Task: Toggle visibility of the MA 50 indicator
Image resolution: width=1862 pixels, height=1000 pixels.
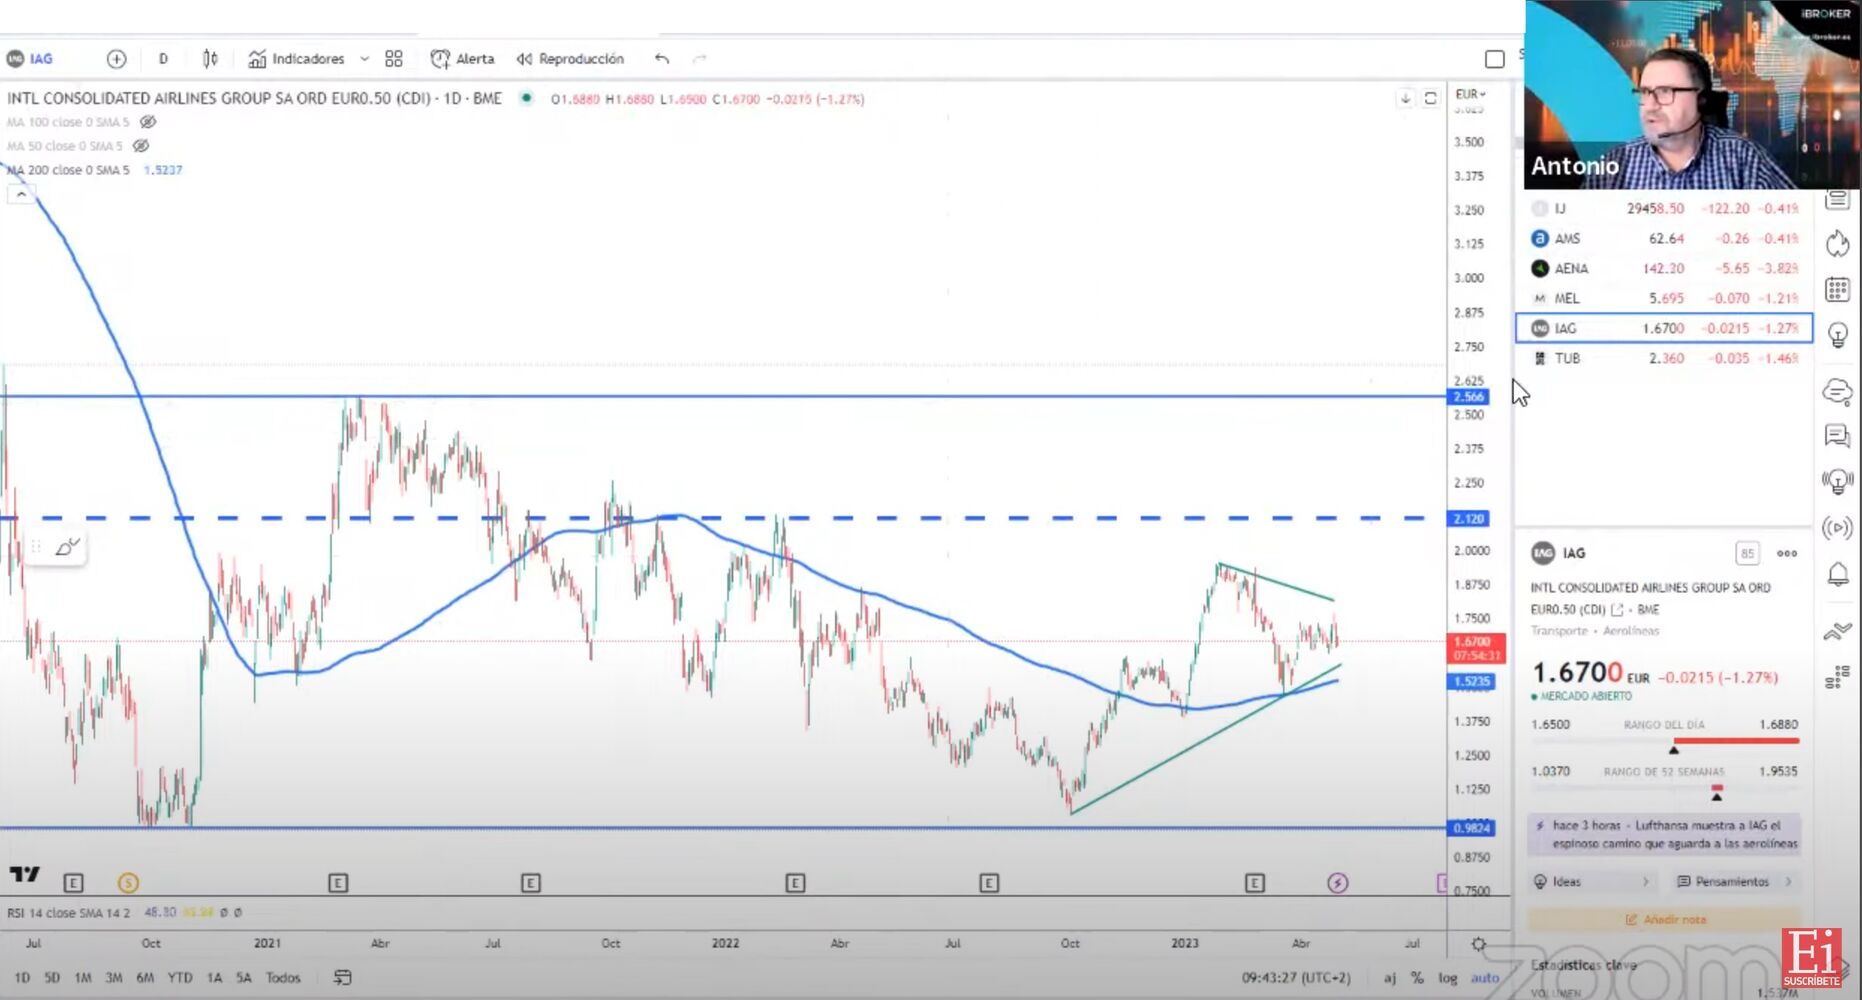Action: 141,146
